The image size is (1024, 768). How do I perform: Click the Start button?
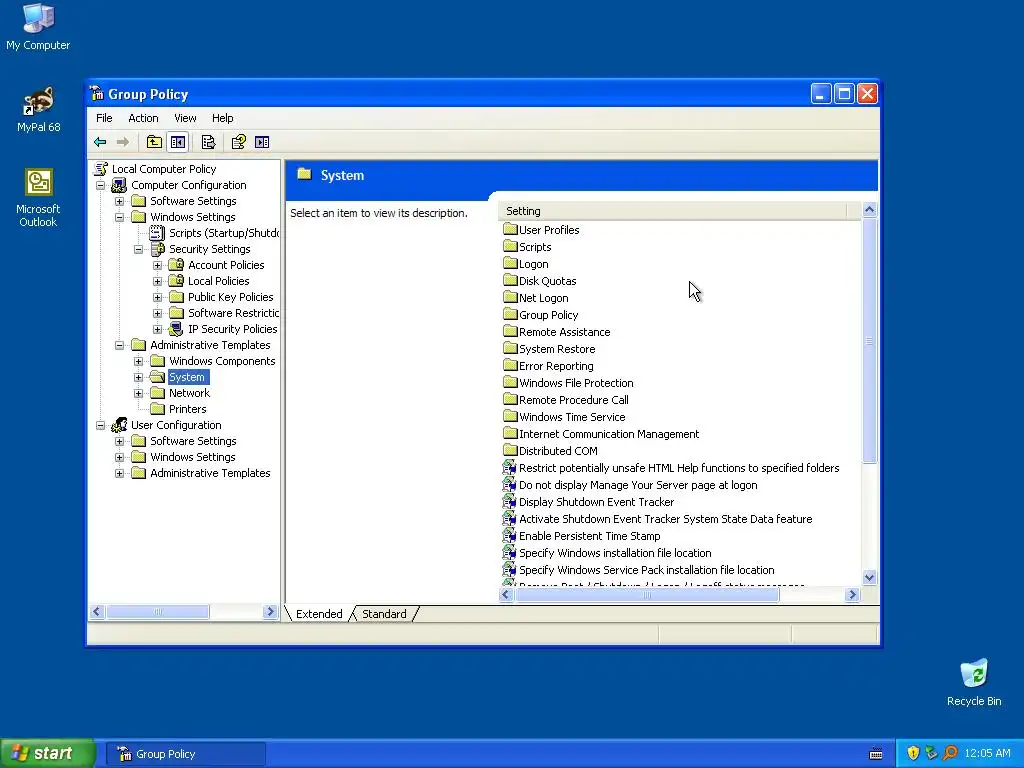(x=47, y=754)
